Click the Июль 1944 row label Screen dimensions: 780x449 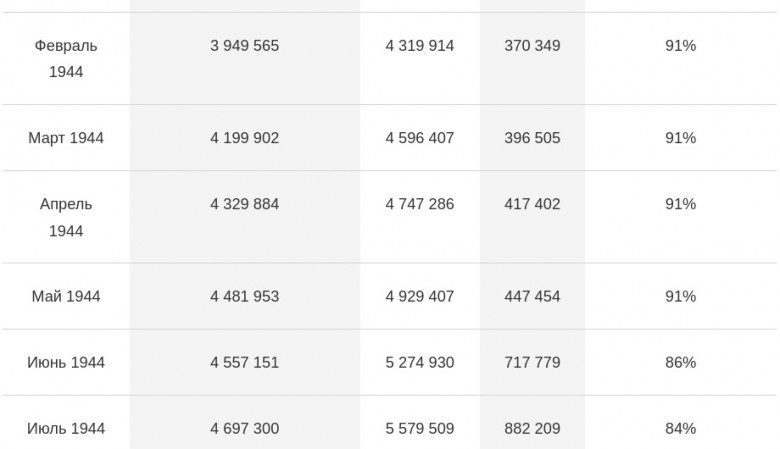pos(66,429)
